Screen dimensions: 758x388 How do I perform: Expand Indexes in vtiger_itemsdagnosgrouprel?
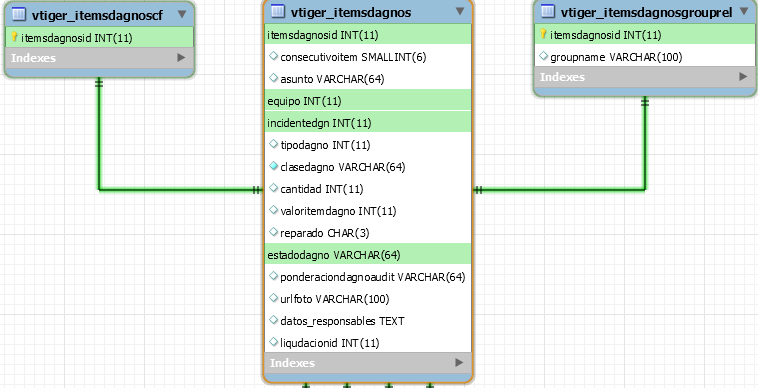743,76
